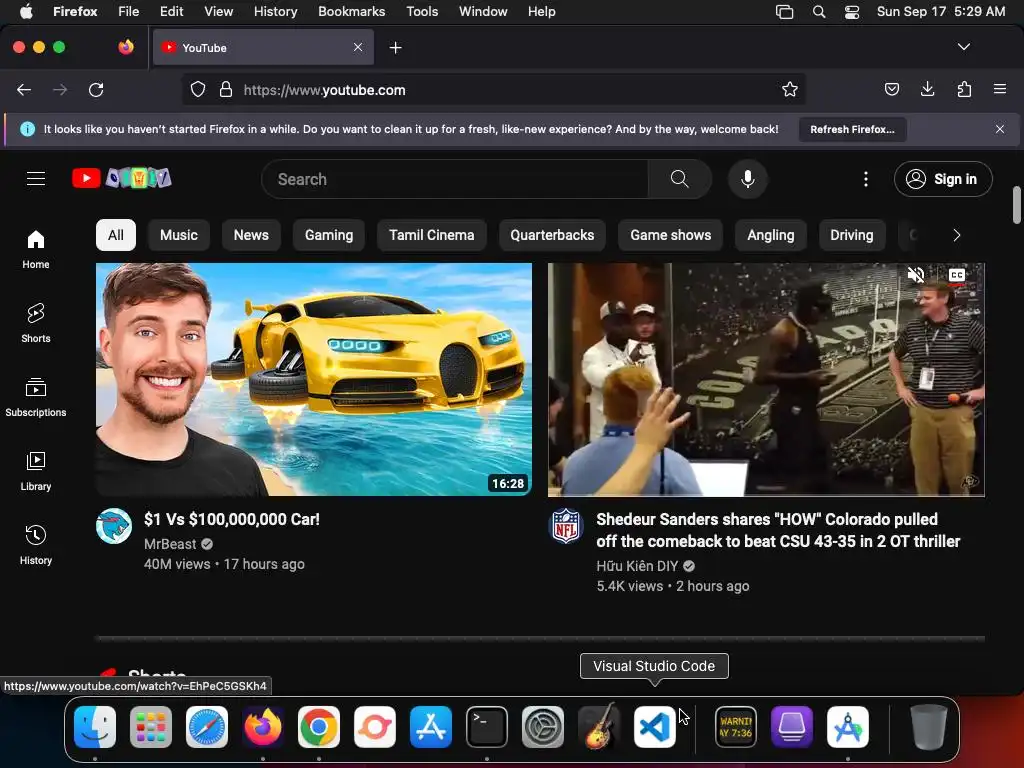Click into the YouTube search field
The image size is (1024, 768).
[x=455, y=179]
